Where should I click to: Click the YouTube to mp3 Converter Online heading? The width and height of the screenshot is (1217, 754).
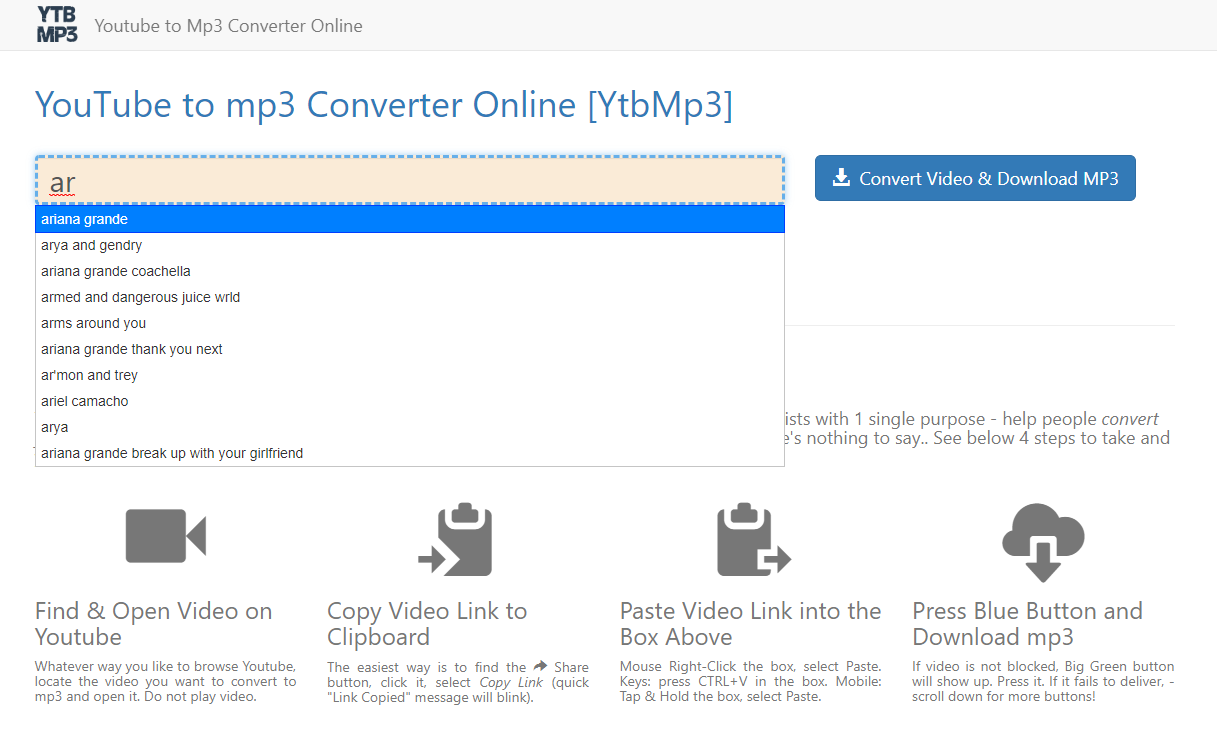[384, 105]
